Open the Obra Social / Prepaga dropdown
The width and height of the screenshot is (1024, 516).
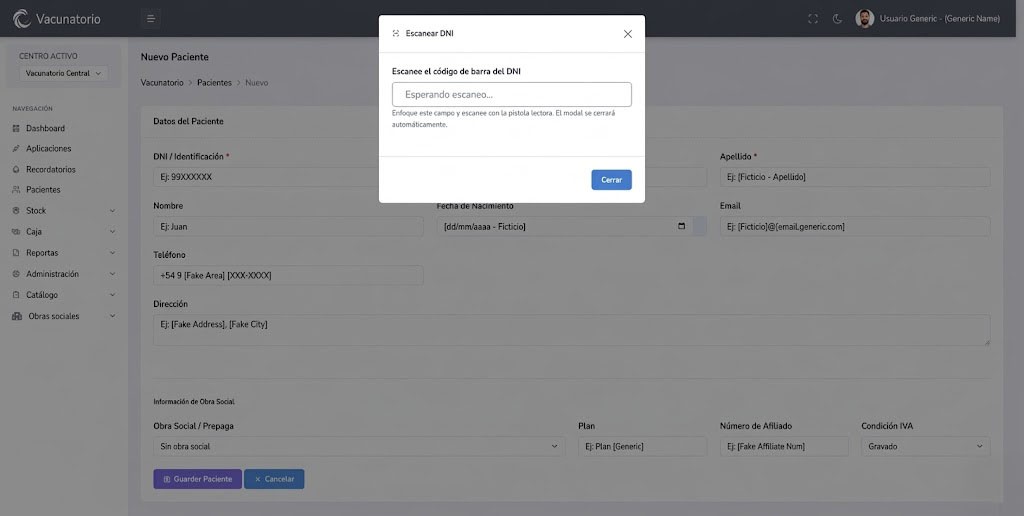(359, 446)
